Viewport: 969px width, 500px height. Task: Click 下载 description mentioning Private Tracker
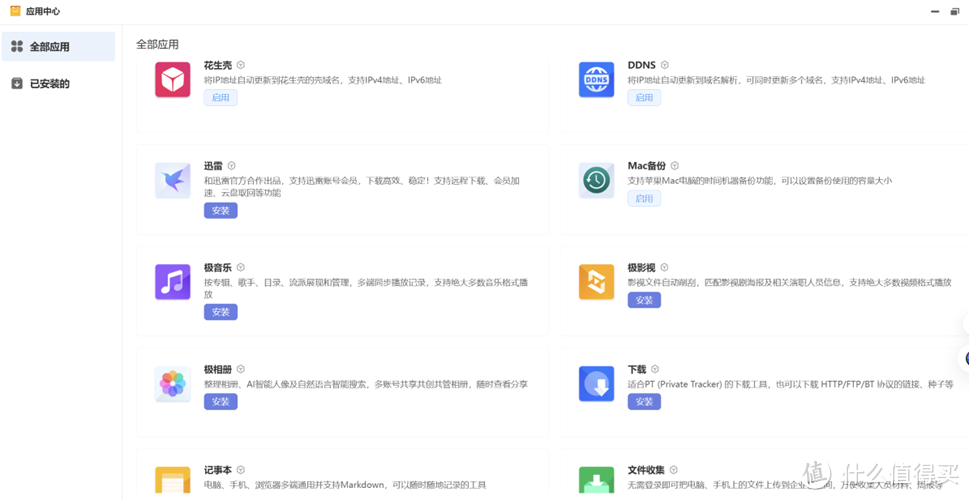pyautogui.click(x=790, y=384)
